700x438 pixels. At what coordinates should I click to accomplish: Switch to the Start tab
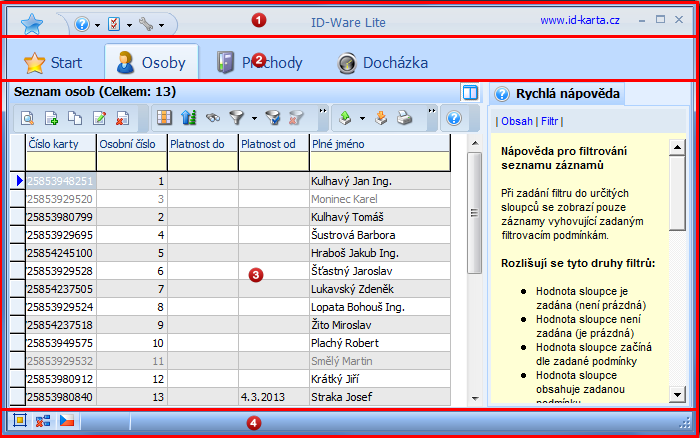[53, 63]
